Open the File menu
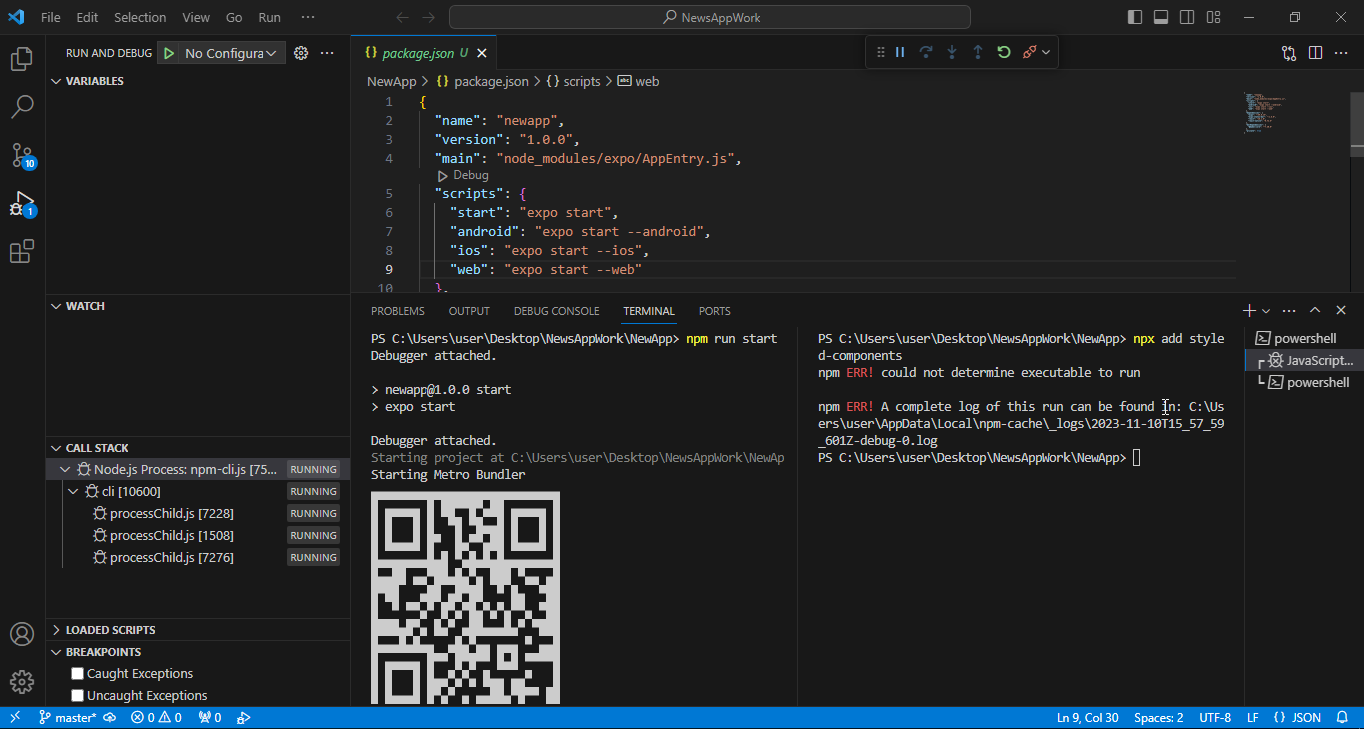Image resolution: width=1364 pixels, height=729 pixels. coord(51,17)
